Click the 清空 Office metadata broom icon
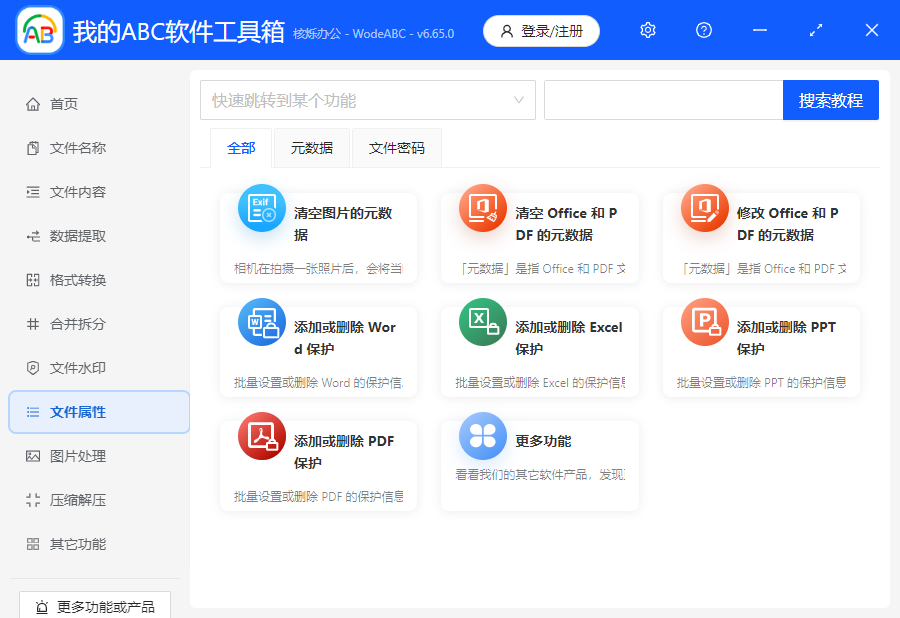 [483, 208]
